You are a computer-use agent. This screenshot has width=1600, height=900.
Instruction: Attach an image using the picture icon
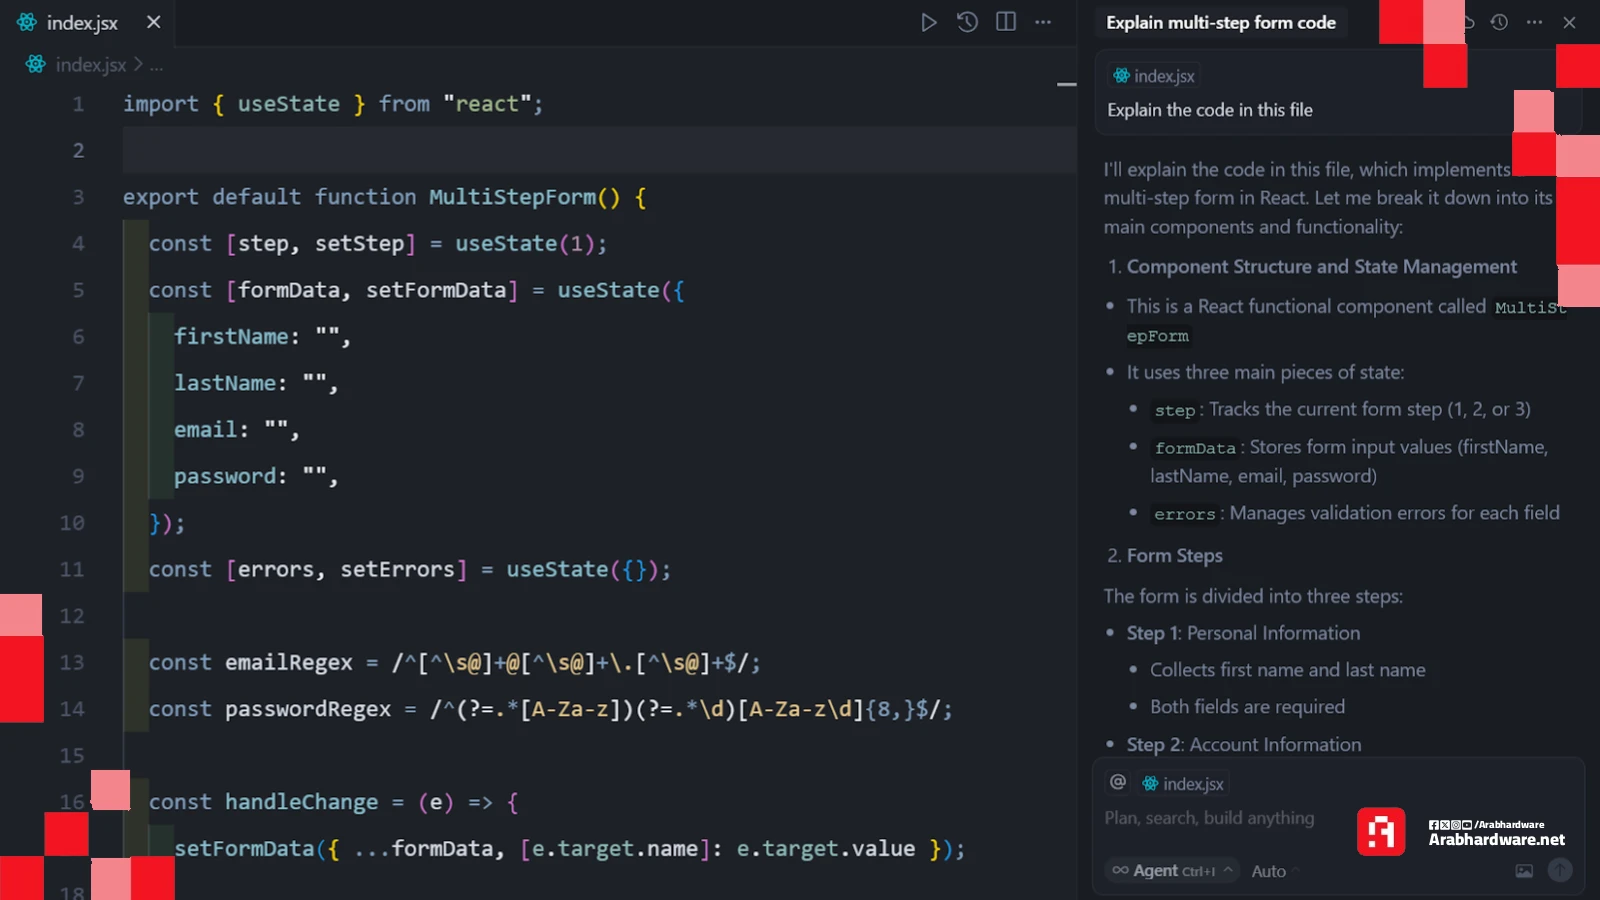pos(1524,871)
